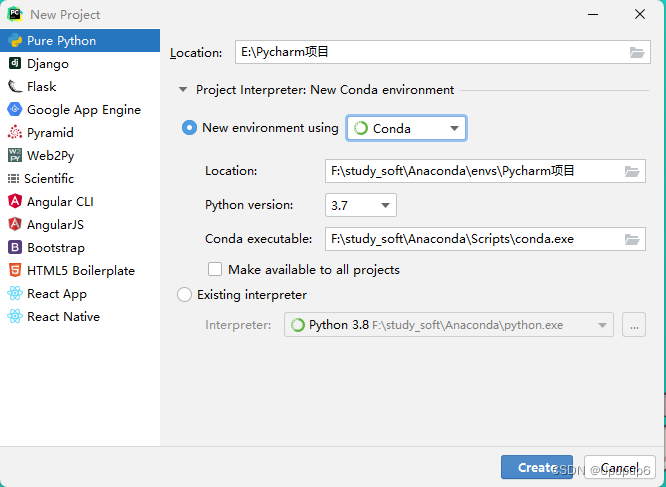Open interpreter settings with the ... button
This screenshot has width=666, height=487.
click(x=634, y=325)
